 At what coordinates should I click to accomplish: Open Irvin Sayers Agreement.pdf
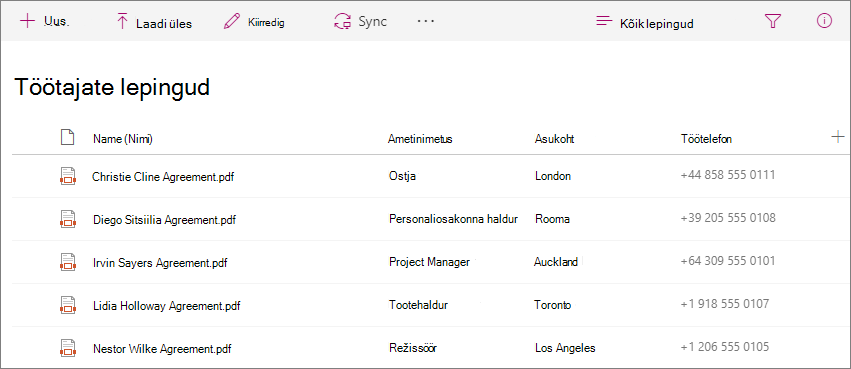pyautogui.click(x=160, y=263)
